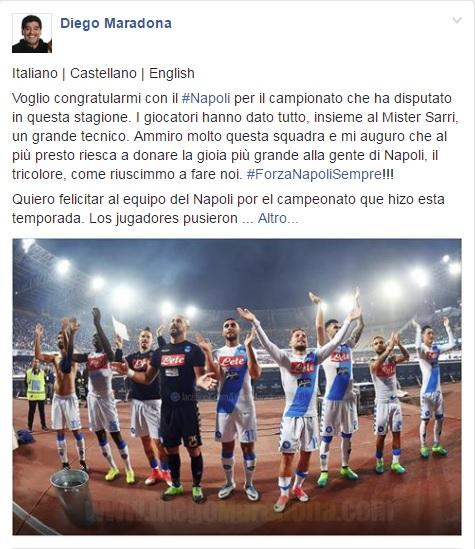
Task: Click the number 25 on black shorts
Action: pyautogui.click(x=194, y=440)
